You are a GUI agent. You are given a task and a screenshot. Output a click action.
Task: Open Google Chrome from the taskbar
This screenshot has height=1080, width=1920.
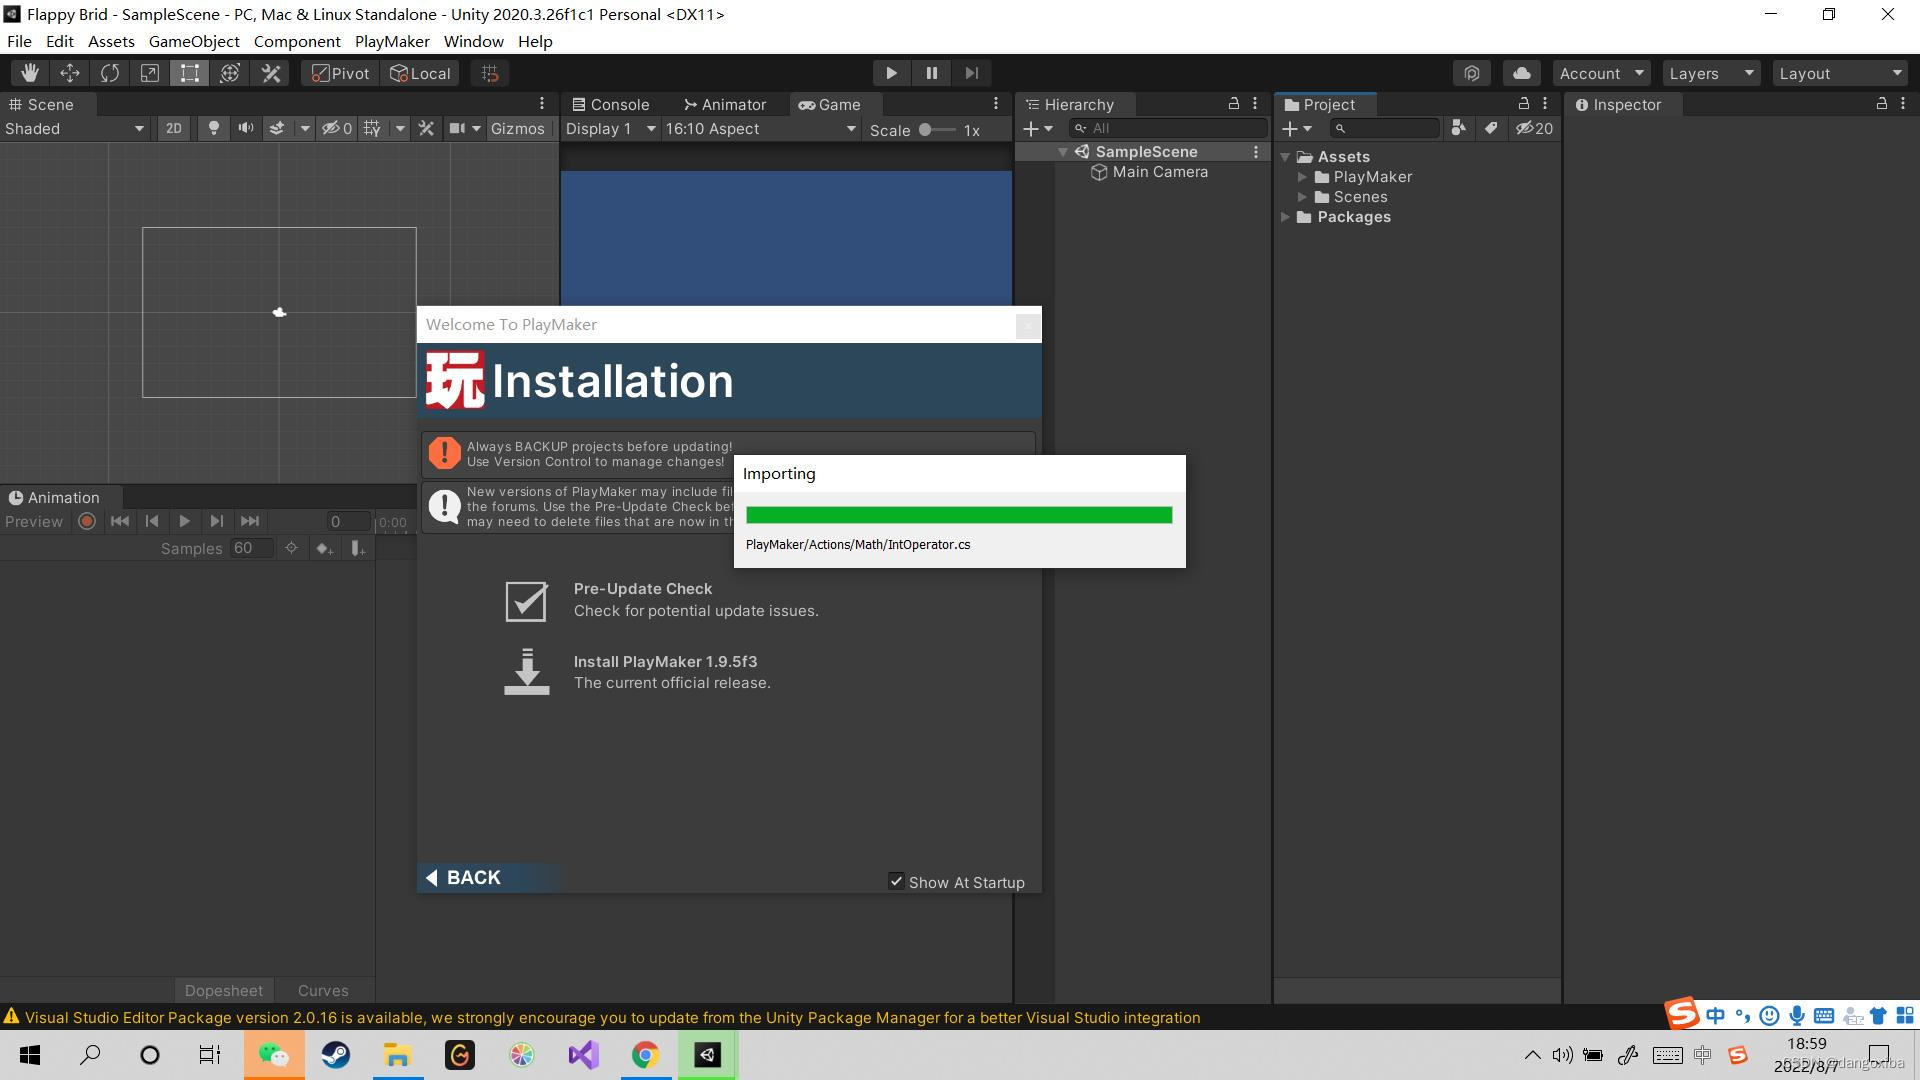[x=645, y=1055]
